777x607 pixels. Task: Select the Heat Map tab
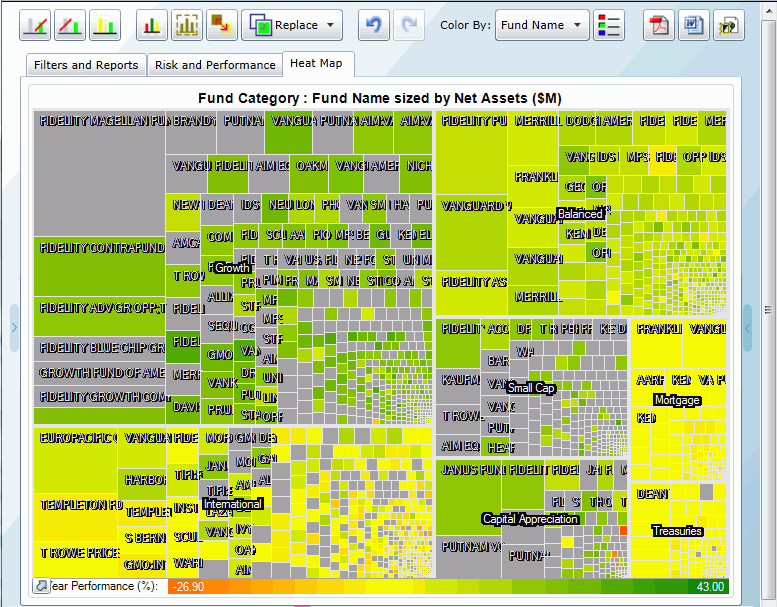(x=318, y=63)
